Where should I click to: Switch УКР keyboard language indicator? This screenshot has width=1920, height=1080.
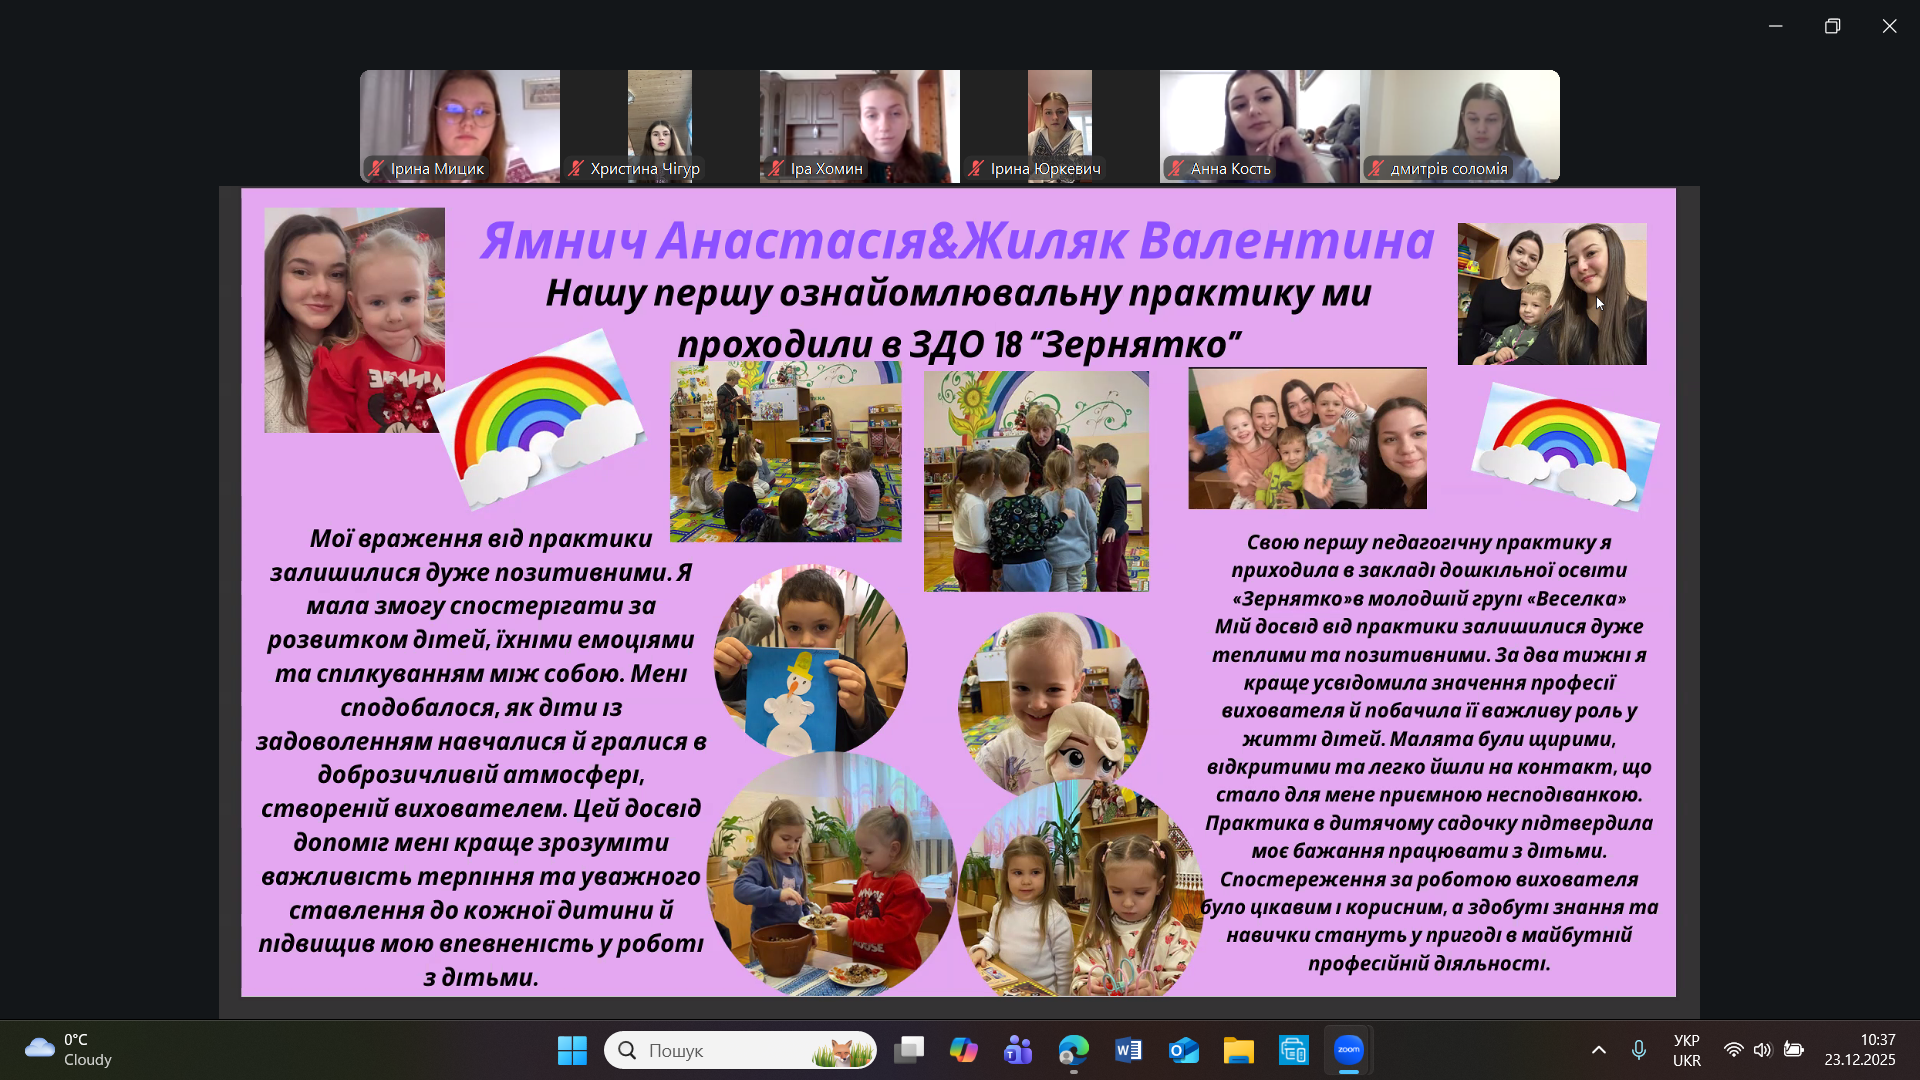[x=1686, y=1050]
